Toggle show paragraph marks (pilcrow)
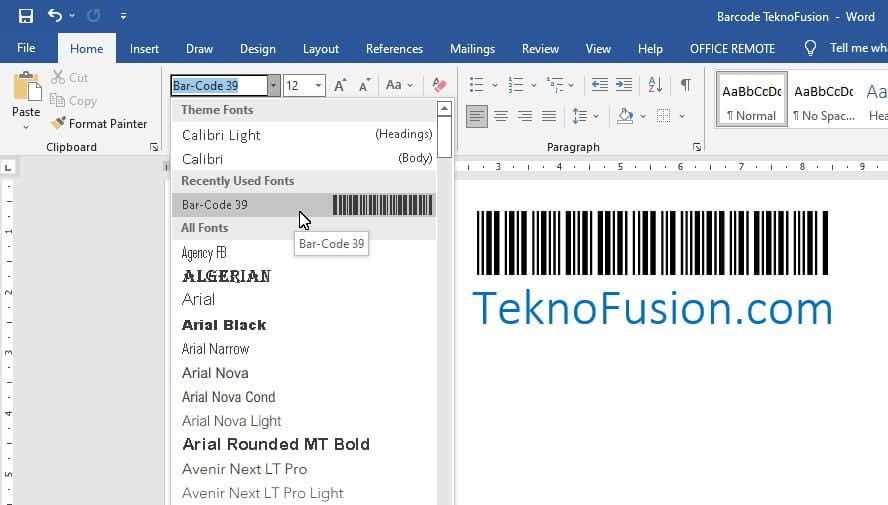Viewport: 888px width, 505px height. (x=685, y=85)
